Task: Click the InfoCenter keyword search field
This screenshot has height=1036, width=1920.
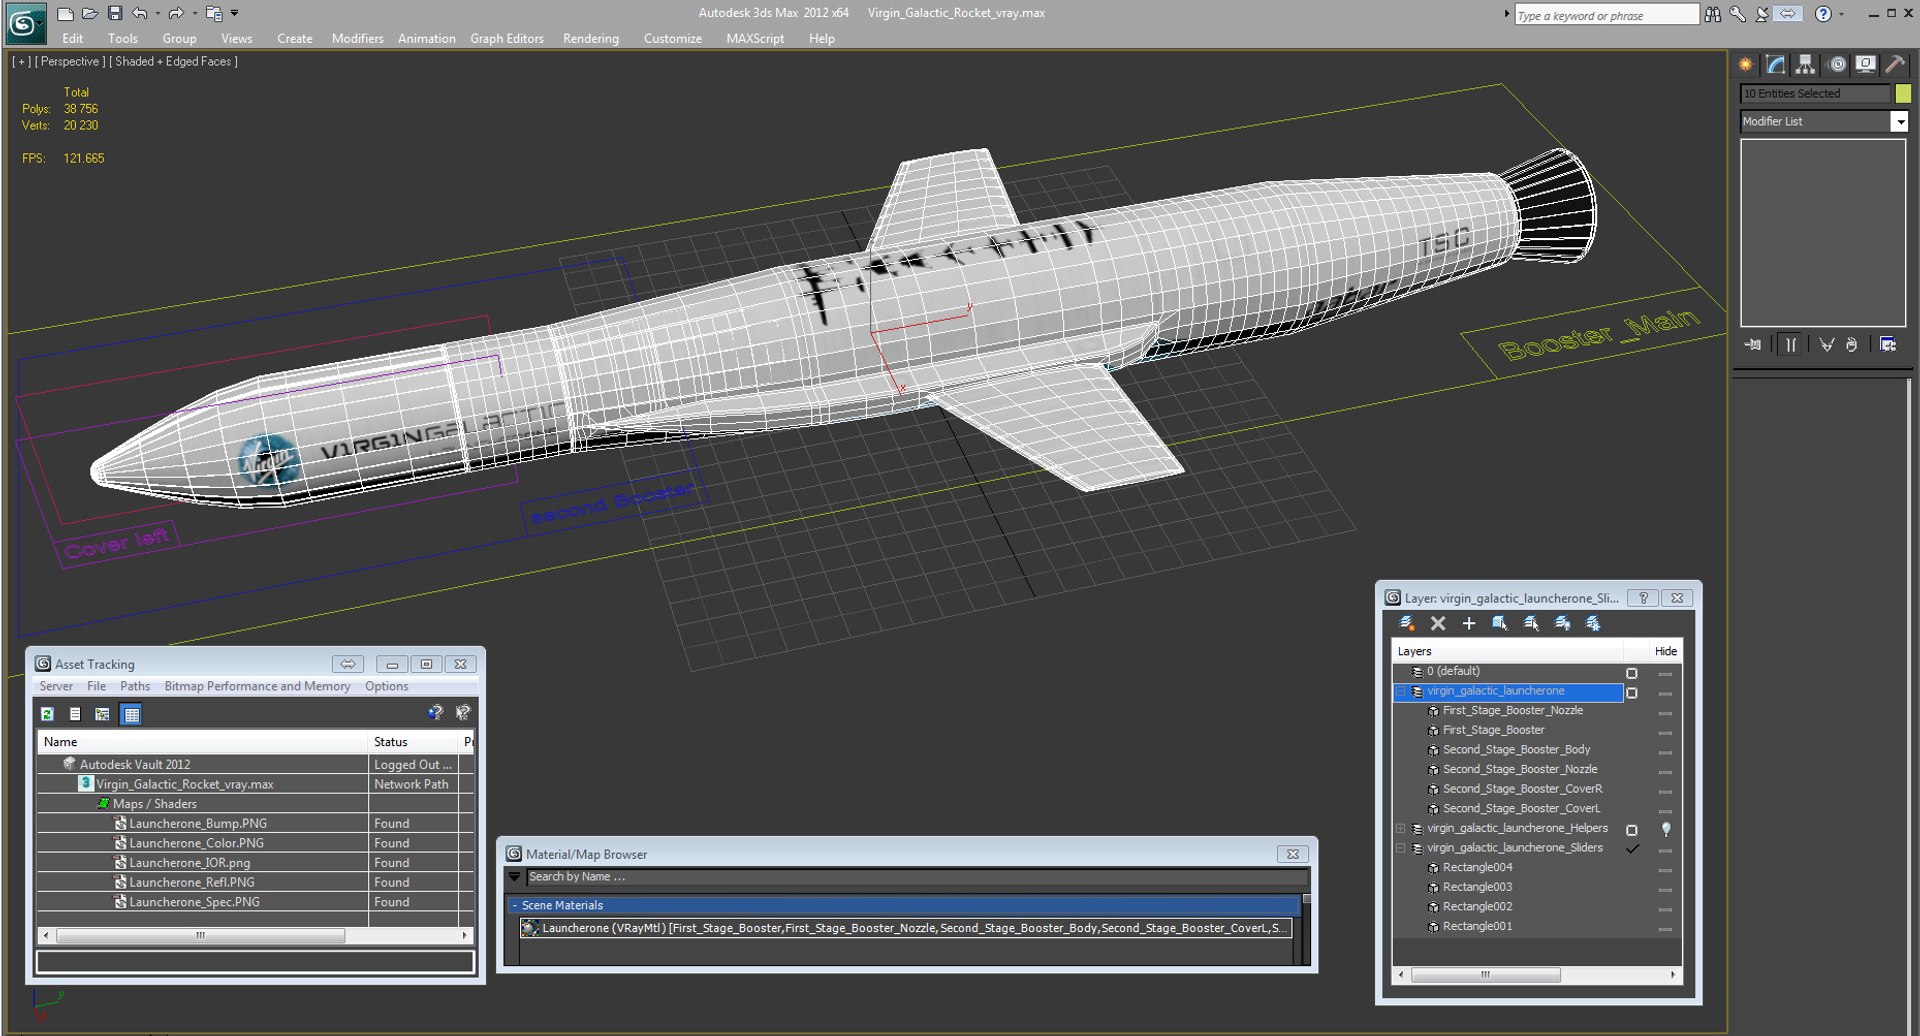Action: pos(1607,15)
